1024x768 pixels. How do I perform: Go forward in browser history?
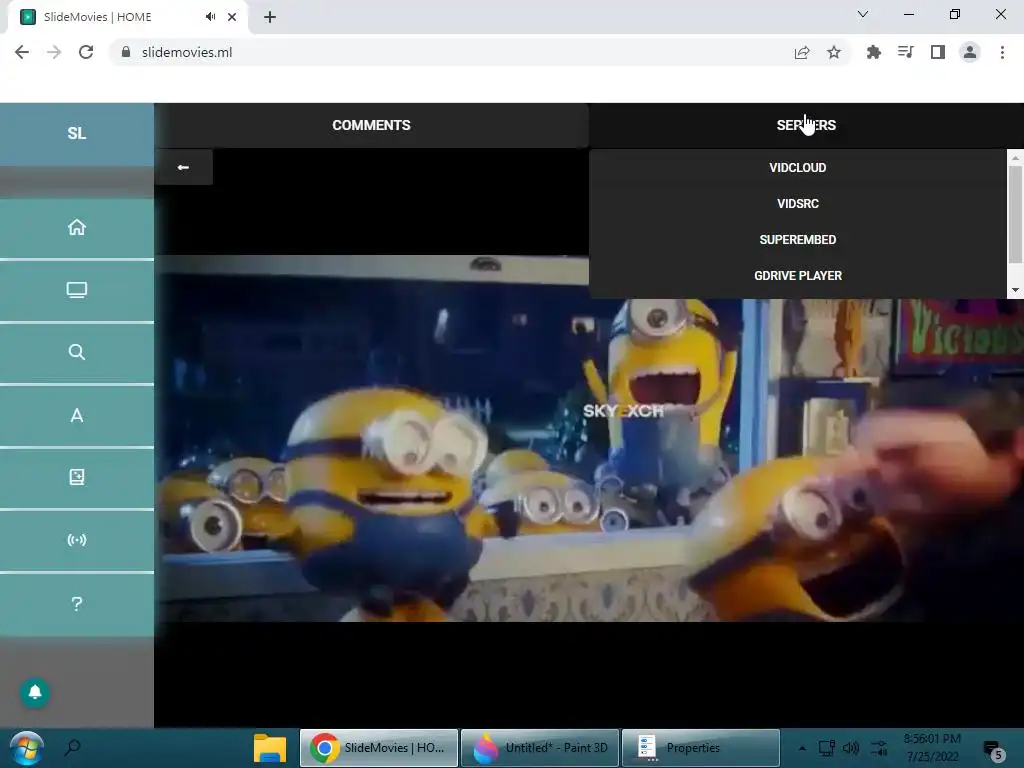(54, 52)
